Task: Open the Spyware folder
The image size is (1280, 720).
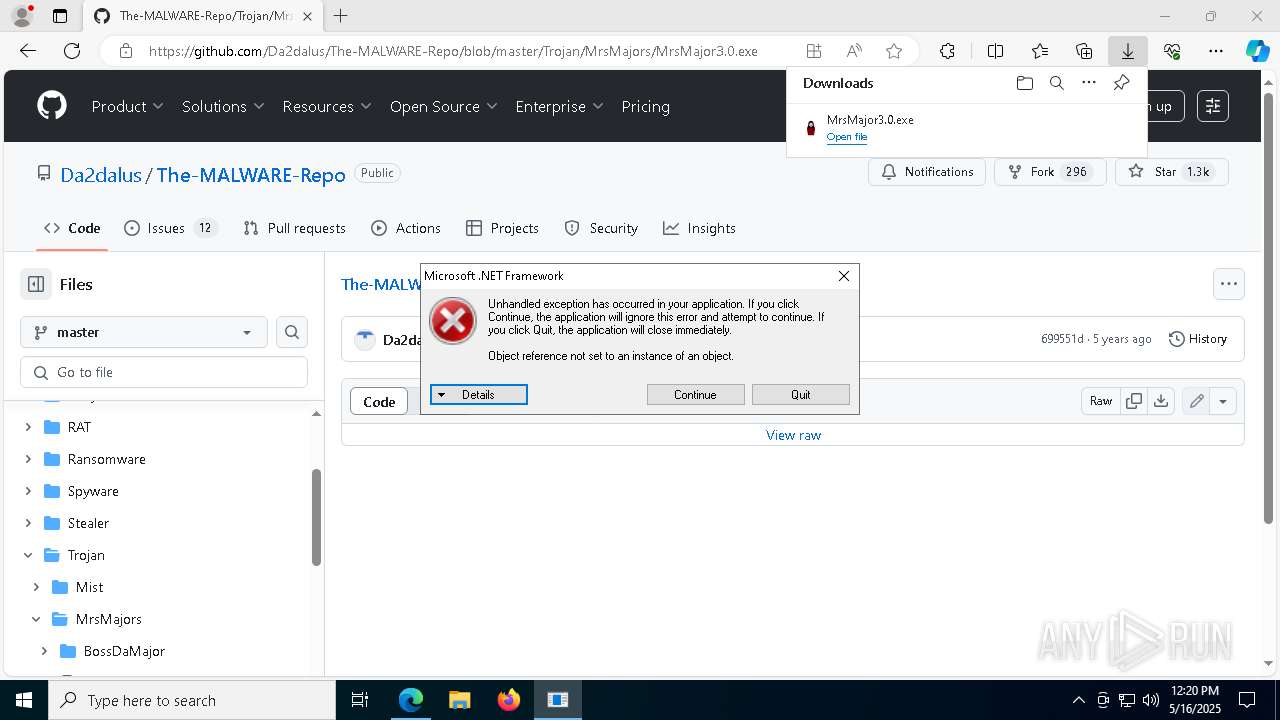Action: pyautogui.click(x=93, y=491)
